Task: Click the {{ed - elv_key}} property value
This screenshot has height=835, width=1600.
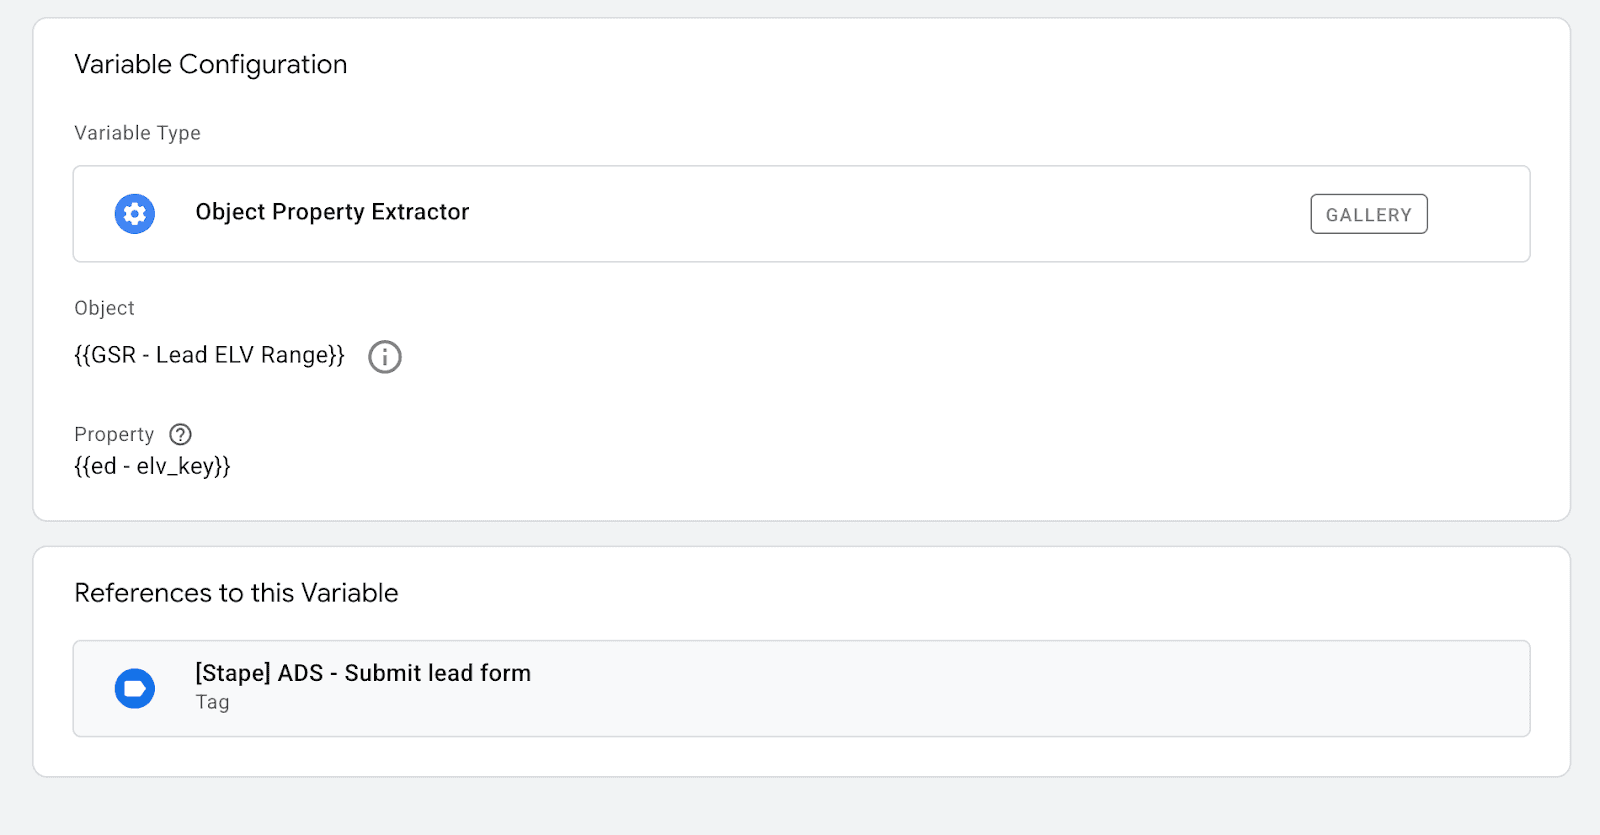Action: tap(152, 466)
